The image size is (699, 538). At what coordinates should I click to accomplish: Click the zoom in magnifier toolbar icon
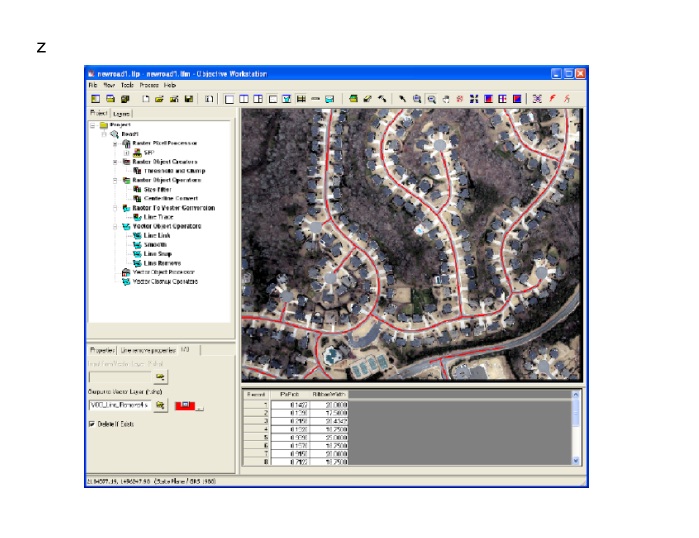(x=417, y=99)
